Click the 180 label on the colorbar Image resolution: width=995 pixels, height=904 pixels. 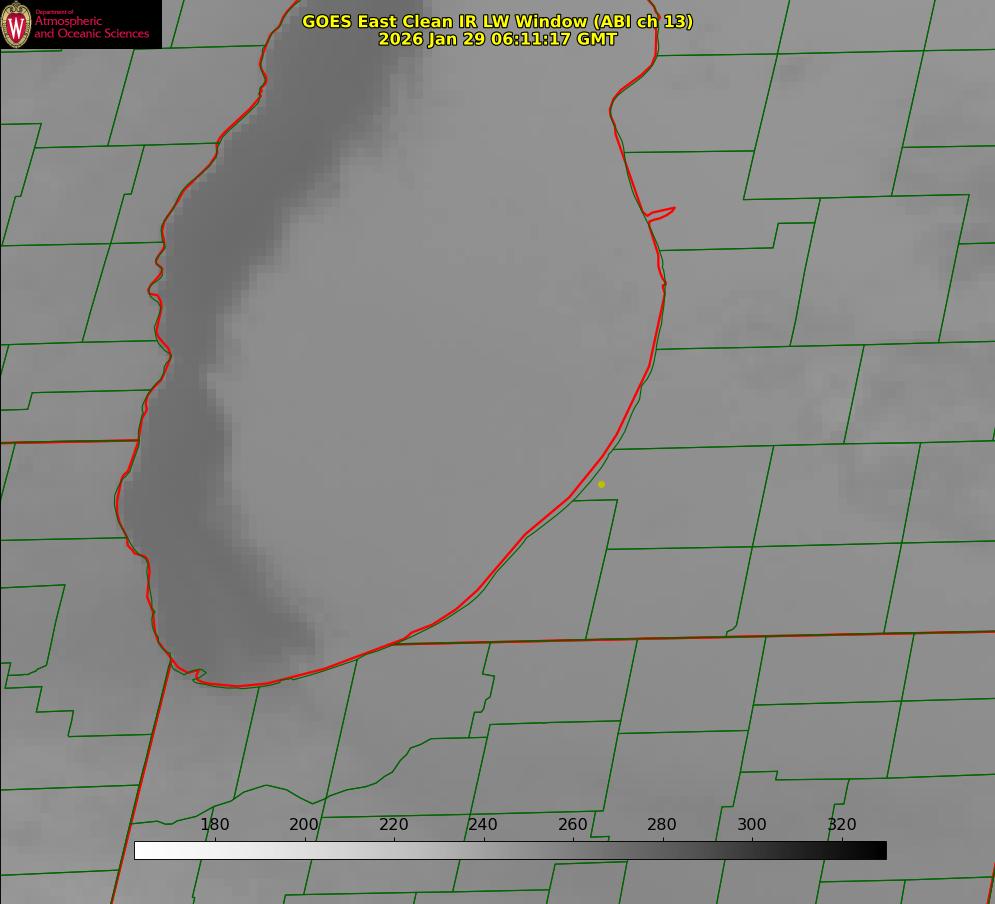(x=215, y=825)
